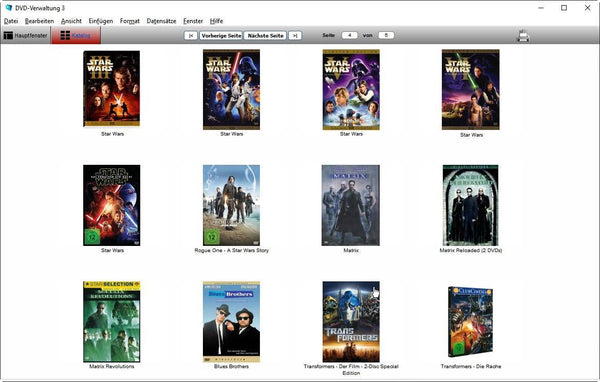Jump to last page arrow button
Screen dimensions: 600x382
(295, 36)
